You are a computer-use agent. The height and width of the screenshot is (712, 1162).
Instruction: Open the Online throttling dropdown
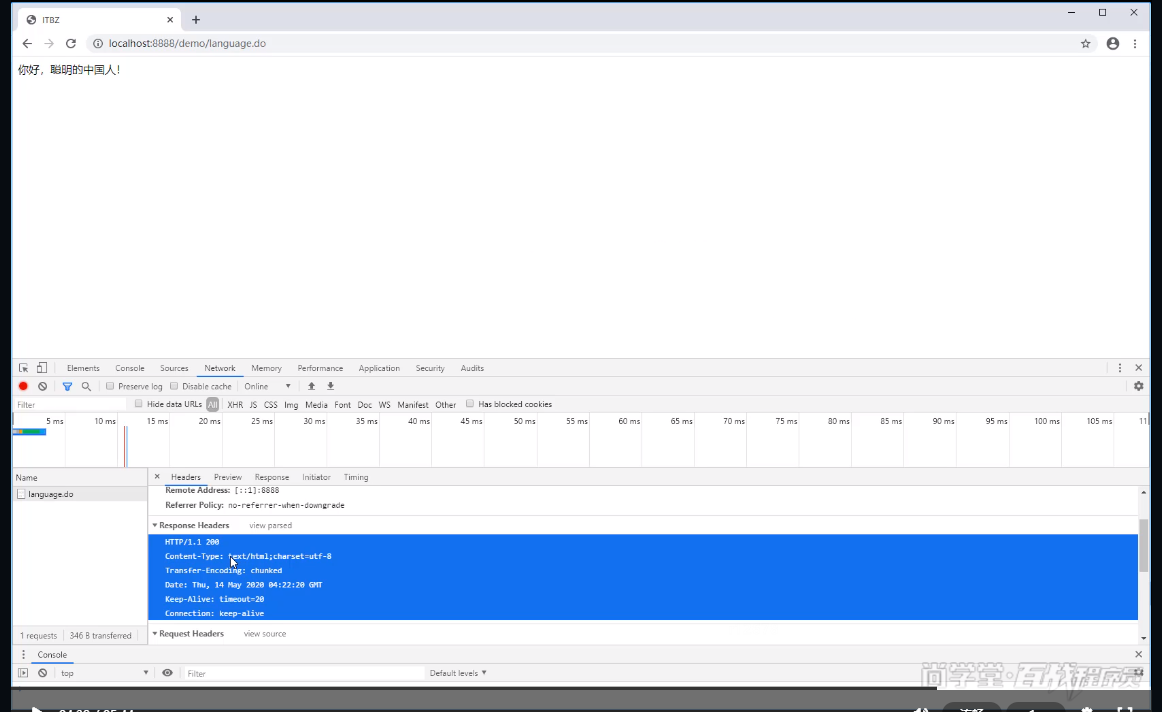tap(268, 386)
